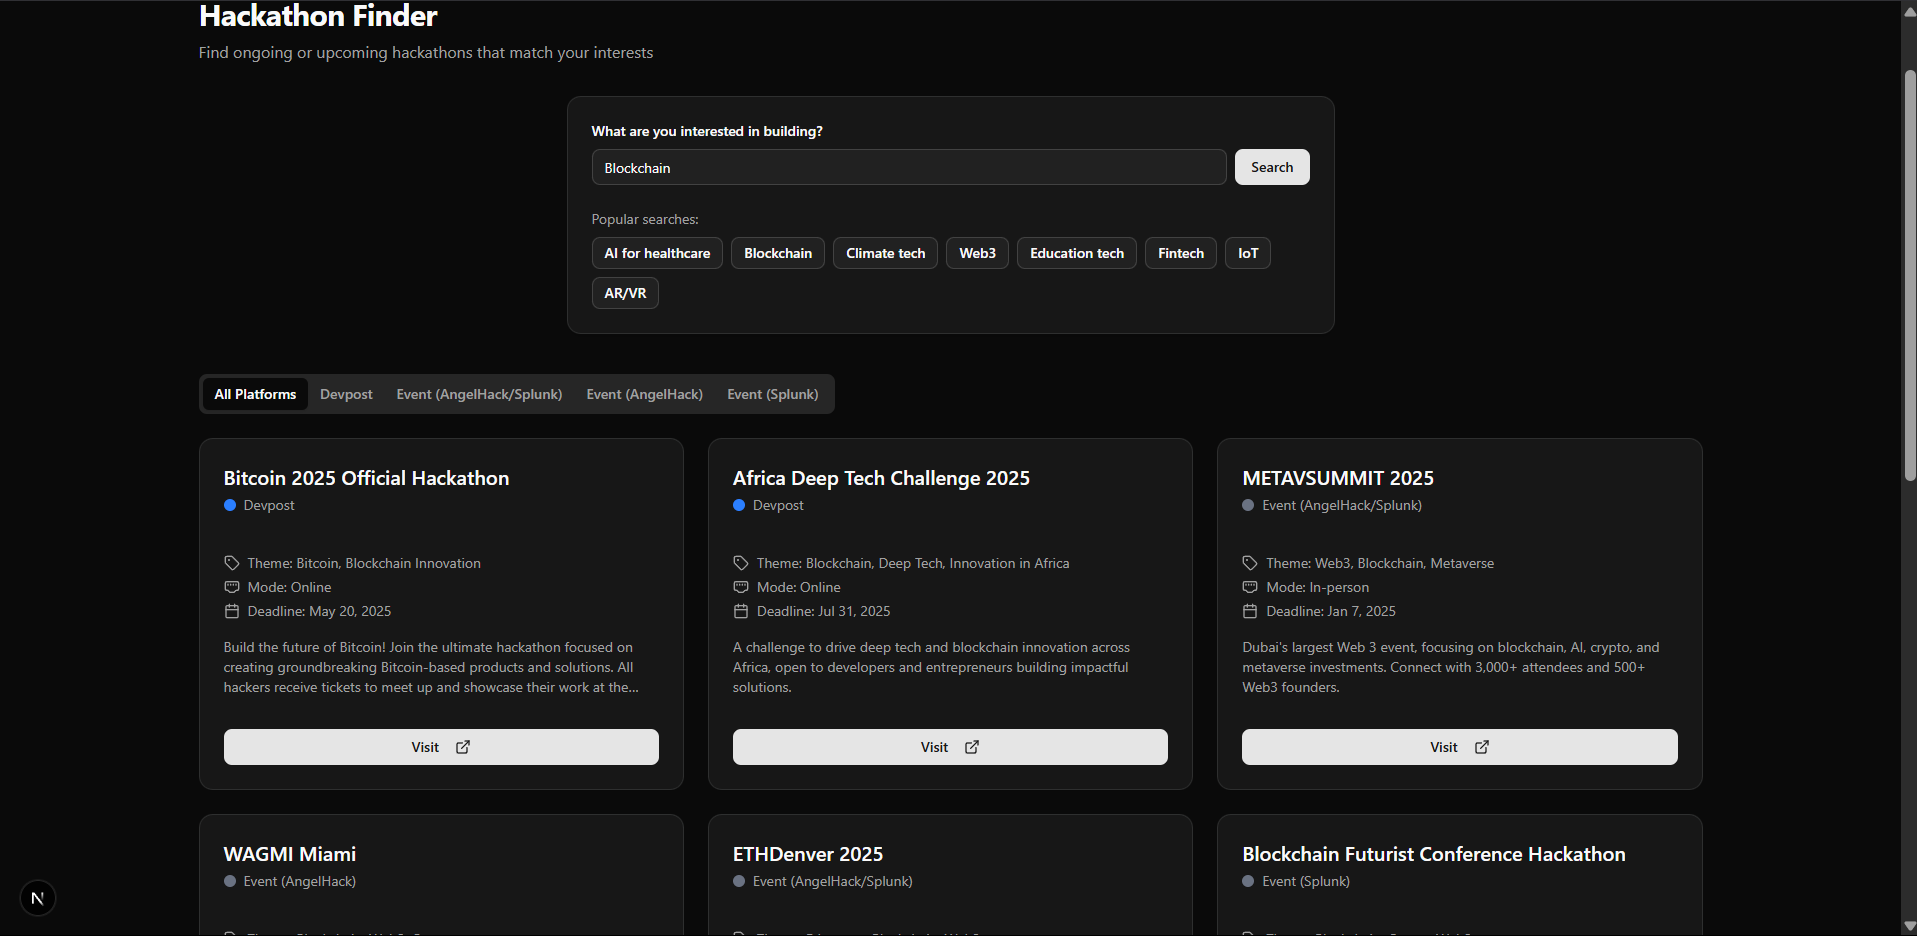Click "Mode: In-person" on METAVSUMMIT card
Image resolution: width=1917 pixels, height=936 pixels.
(x=1317, y=587)
